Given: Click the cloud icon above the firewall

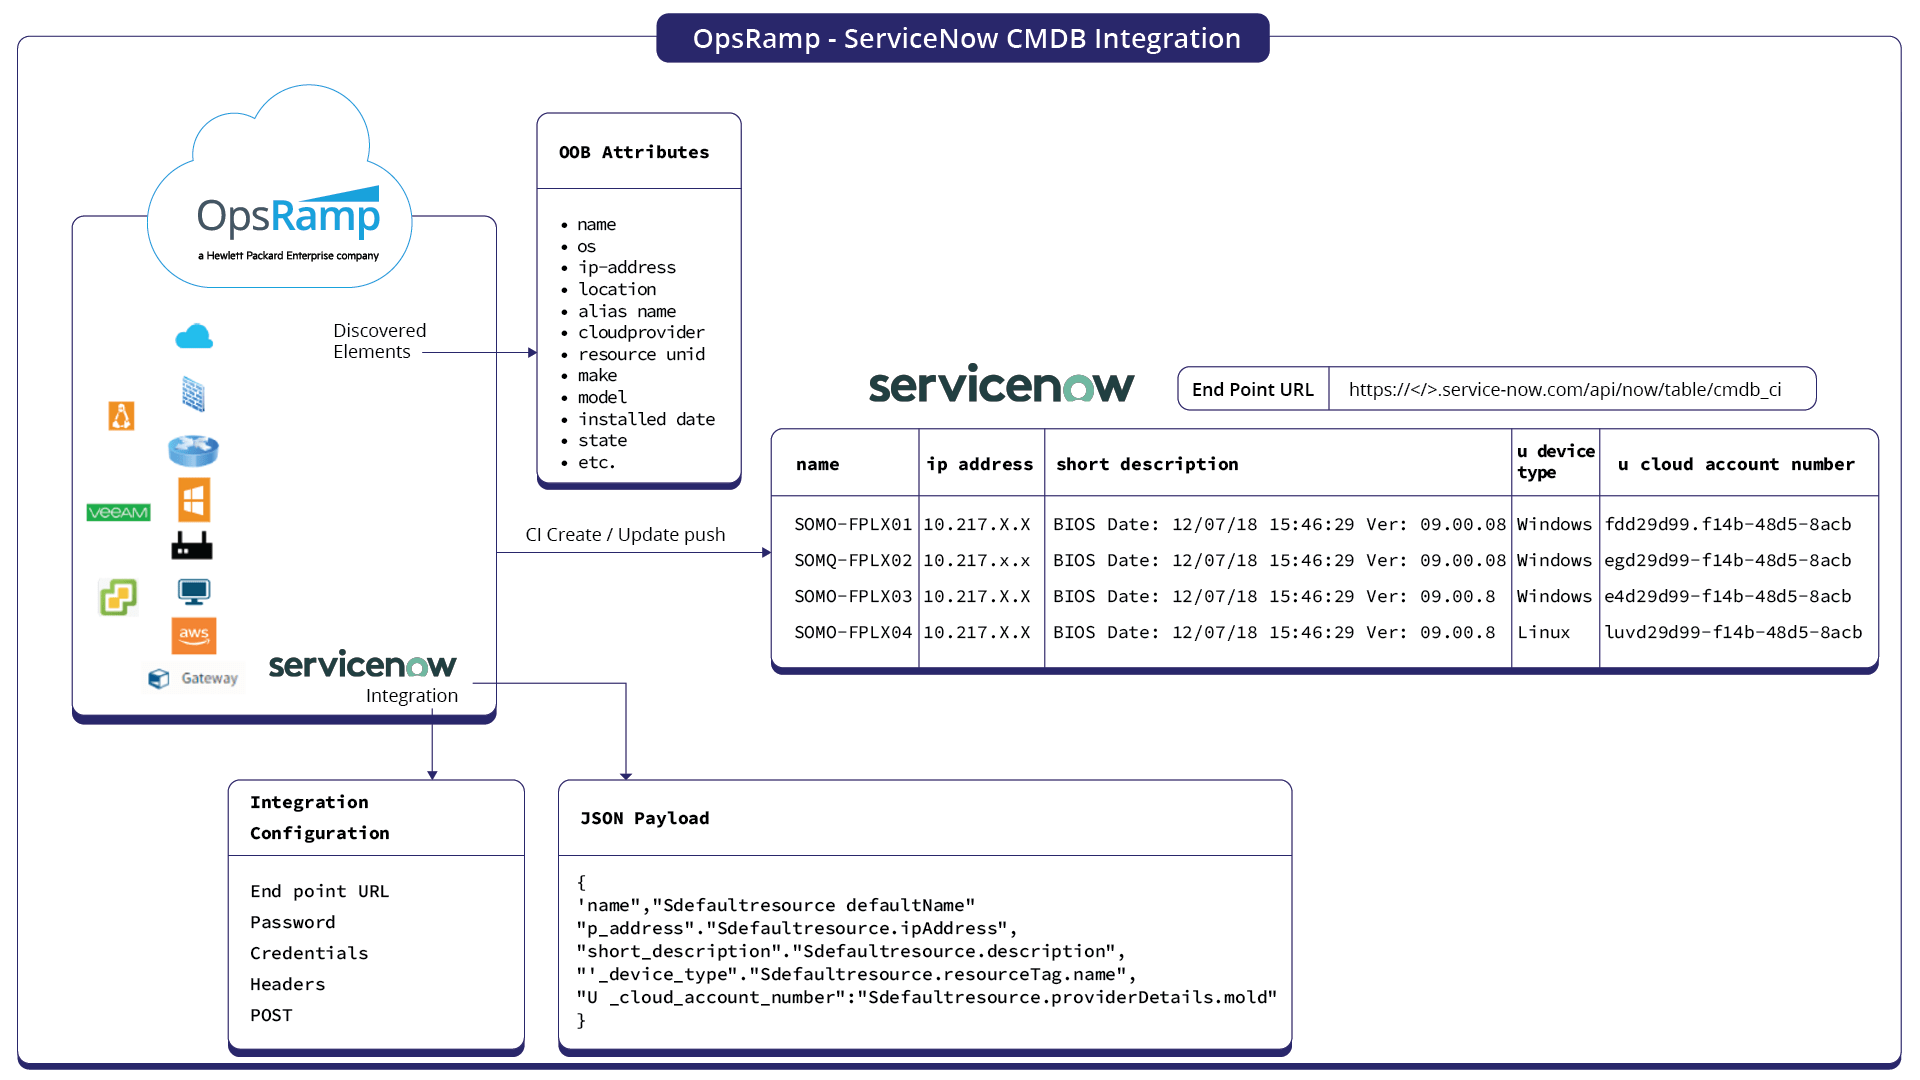Looking at the screenshot, I should (x=194, y=336).
